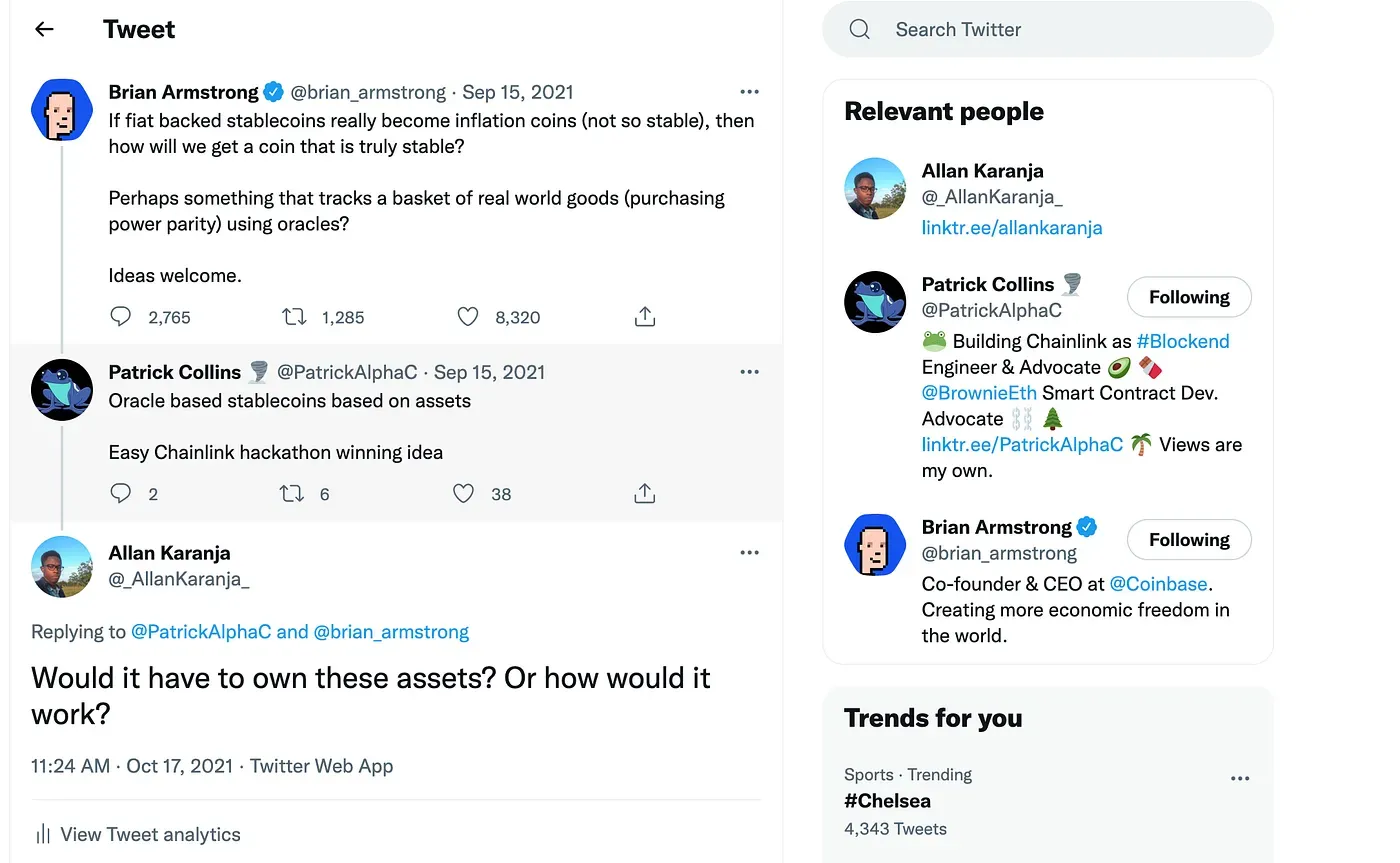1400x863 pixels.
Task: Like Patrick Collins's tweet
Action: pyautogui.click(x=463, y=493)
